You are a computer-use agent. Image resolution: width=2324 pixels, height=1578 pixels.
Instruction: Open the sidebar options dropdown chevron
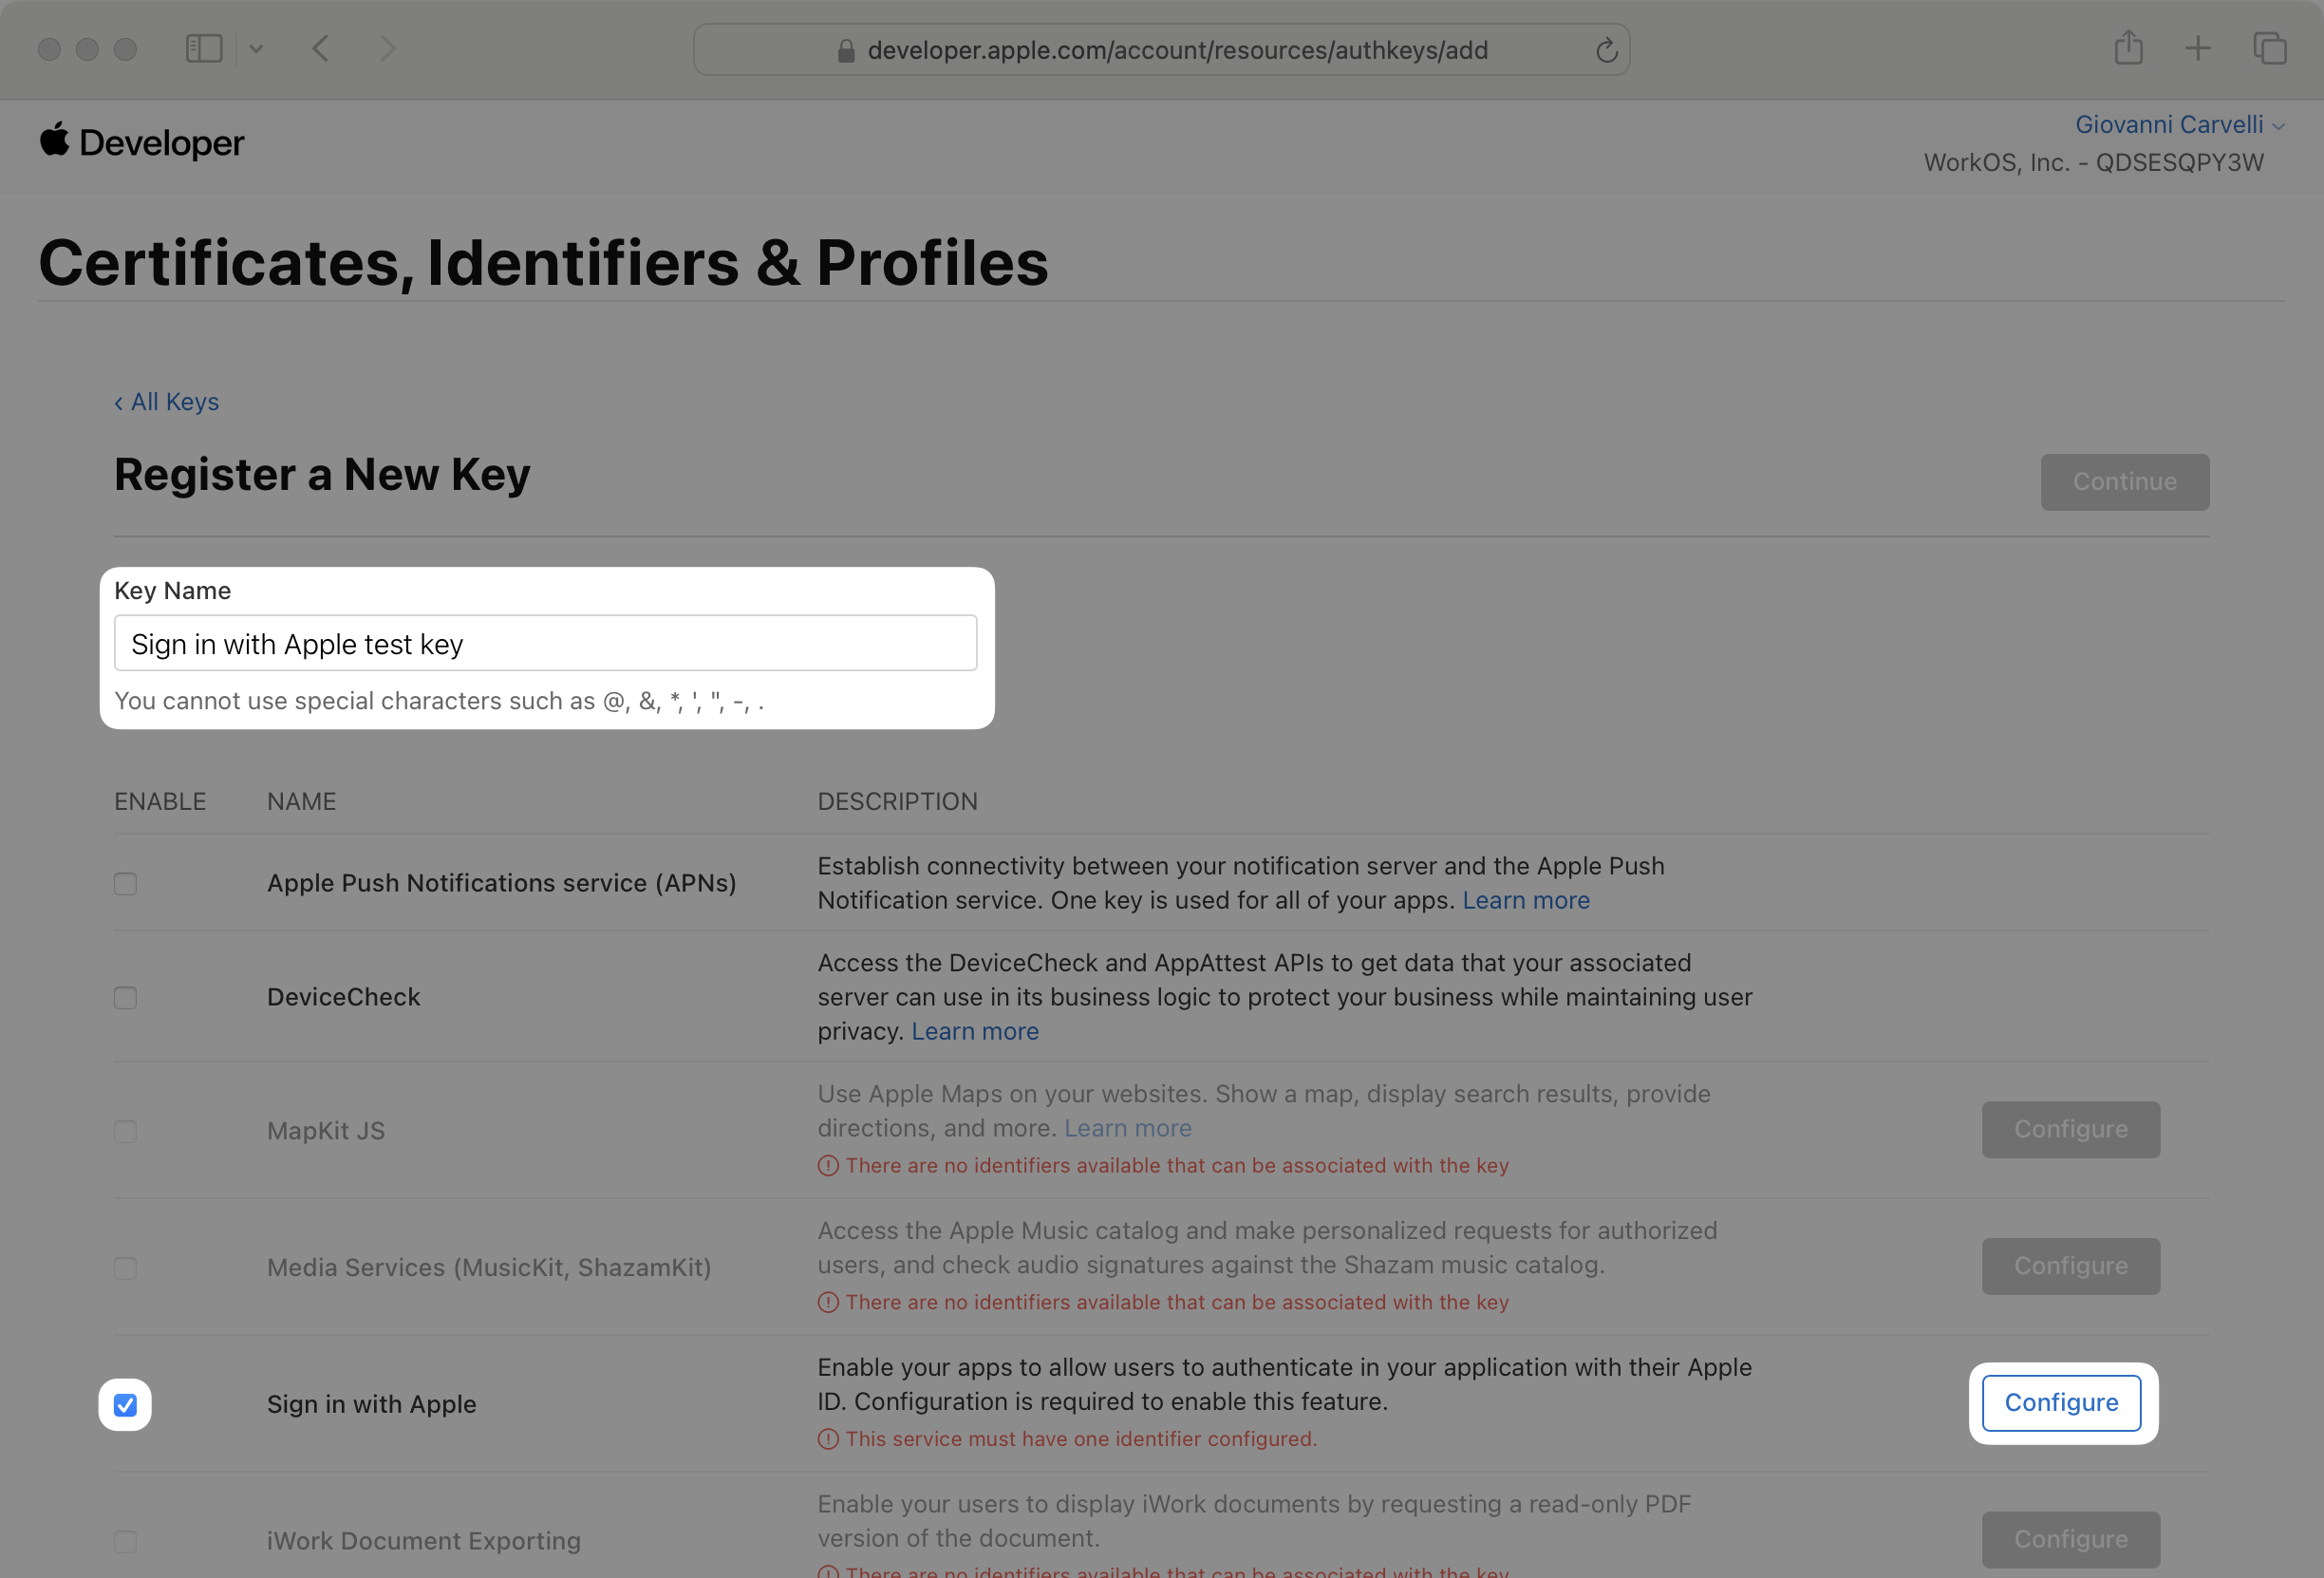click(x=256, y=49)
